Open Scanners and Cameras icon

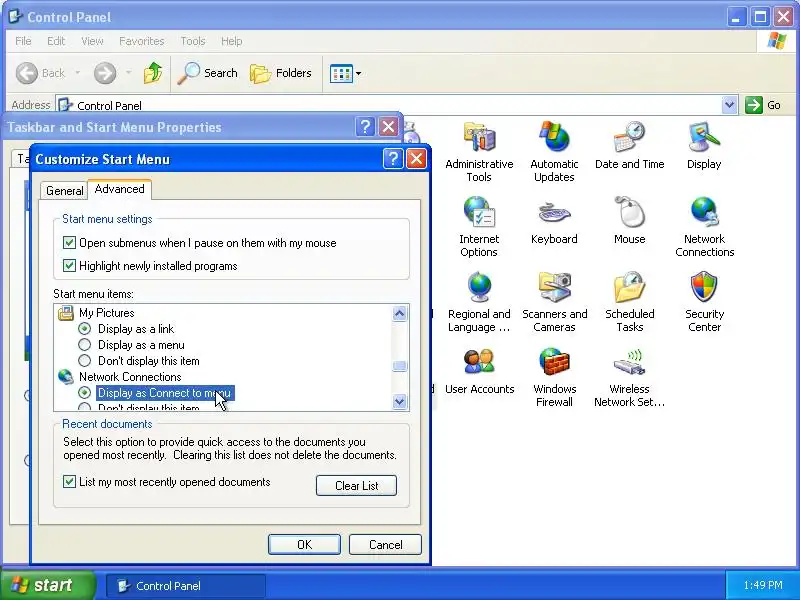[x=554, y=287]
